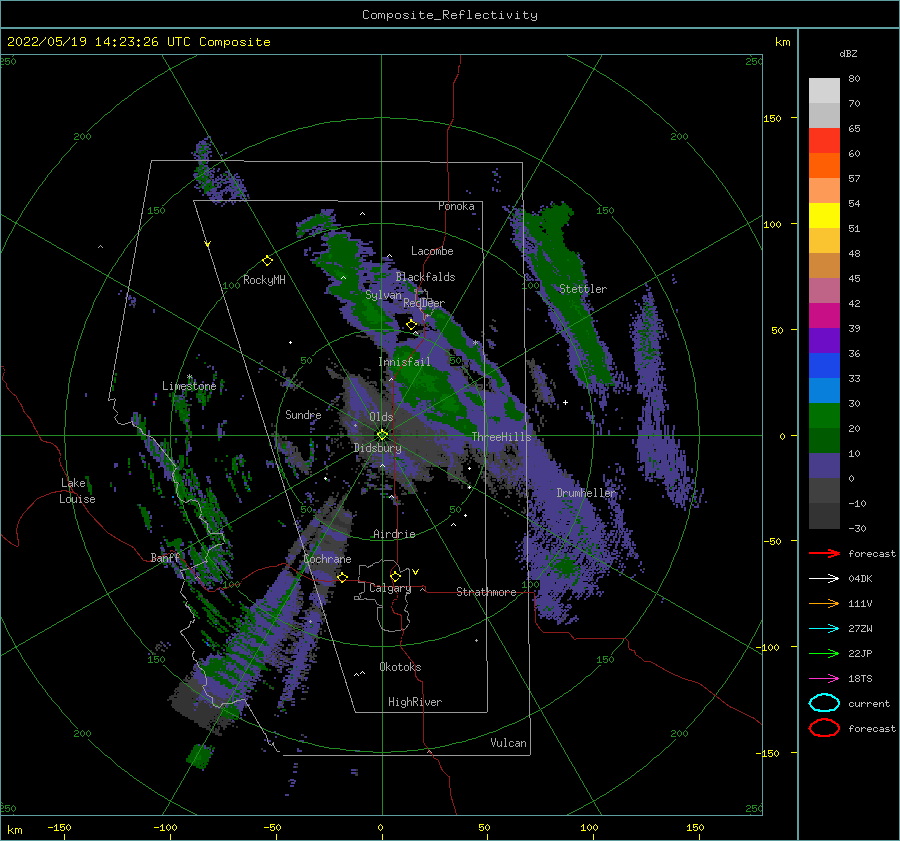
Task: Click the HighRiver city label
Action: [415, 703]
